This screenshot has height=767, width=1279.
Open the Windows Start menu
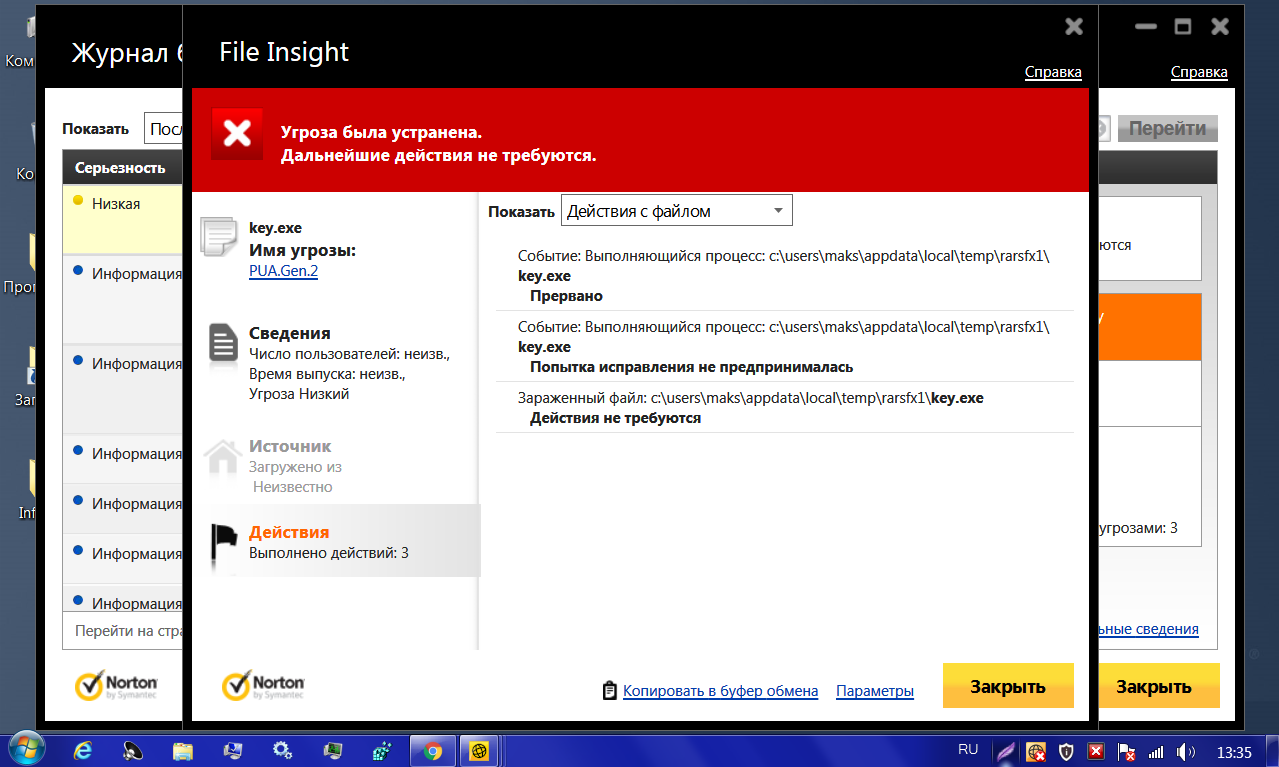pos(26,749)
